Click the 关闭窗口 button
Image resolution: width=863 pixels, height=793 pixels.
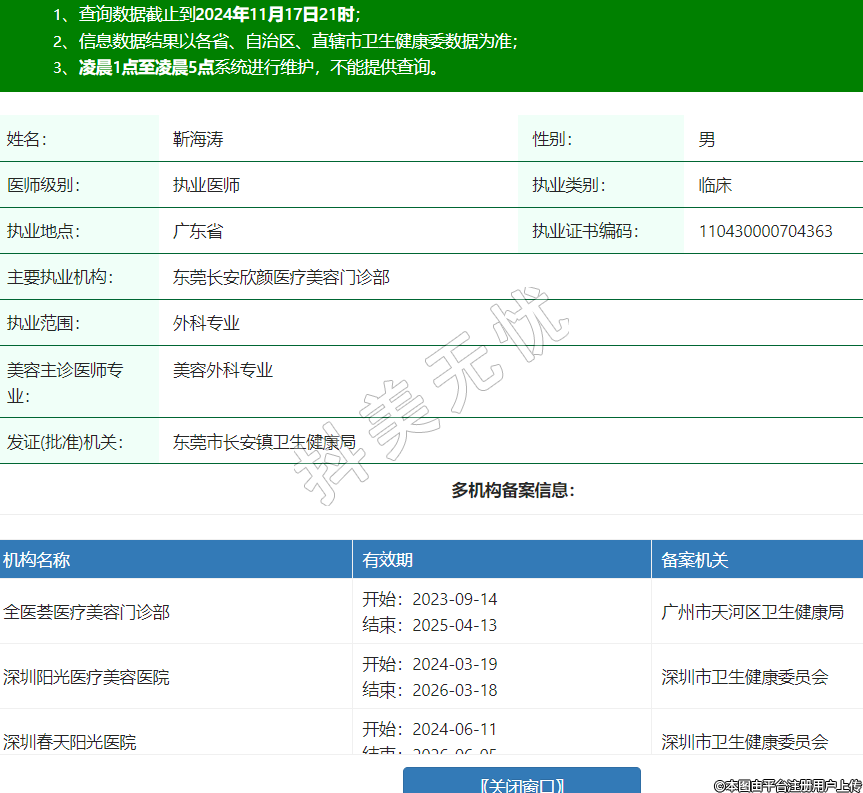(x=521, y=783)
